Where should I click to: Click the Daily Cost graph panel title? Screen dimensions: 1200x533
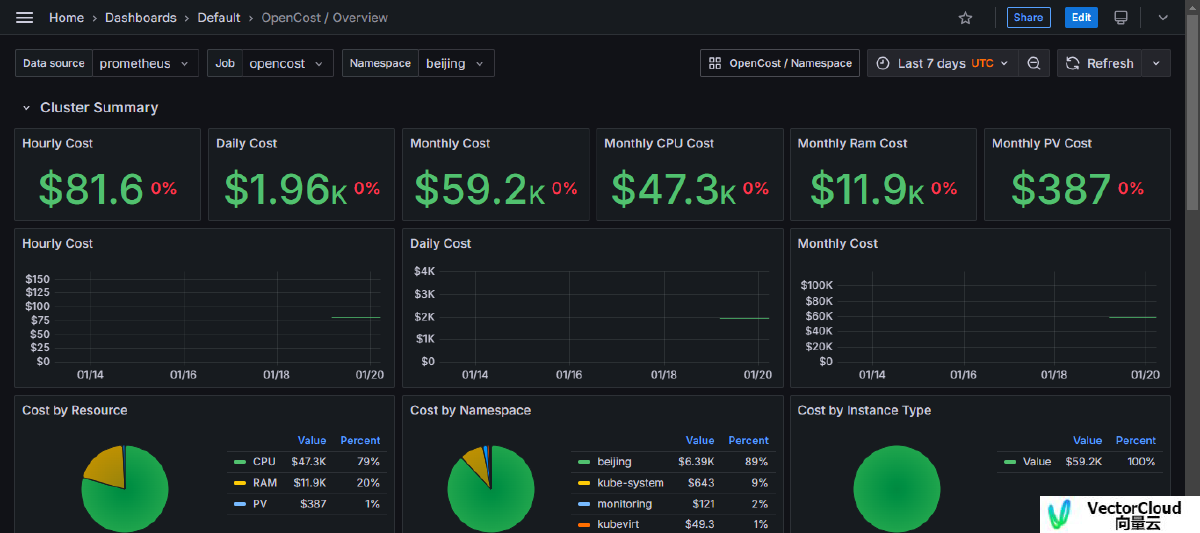point(440,243)
